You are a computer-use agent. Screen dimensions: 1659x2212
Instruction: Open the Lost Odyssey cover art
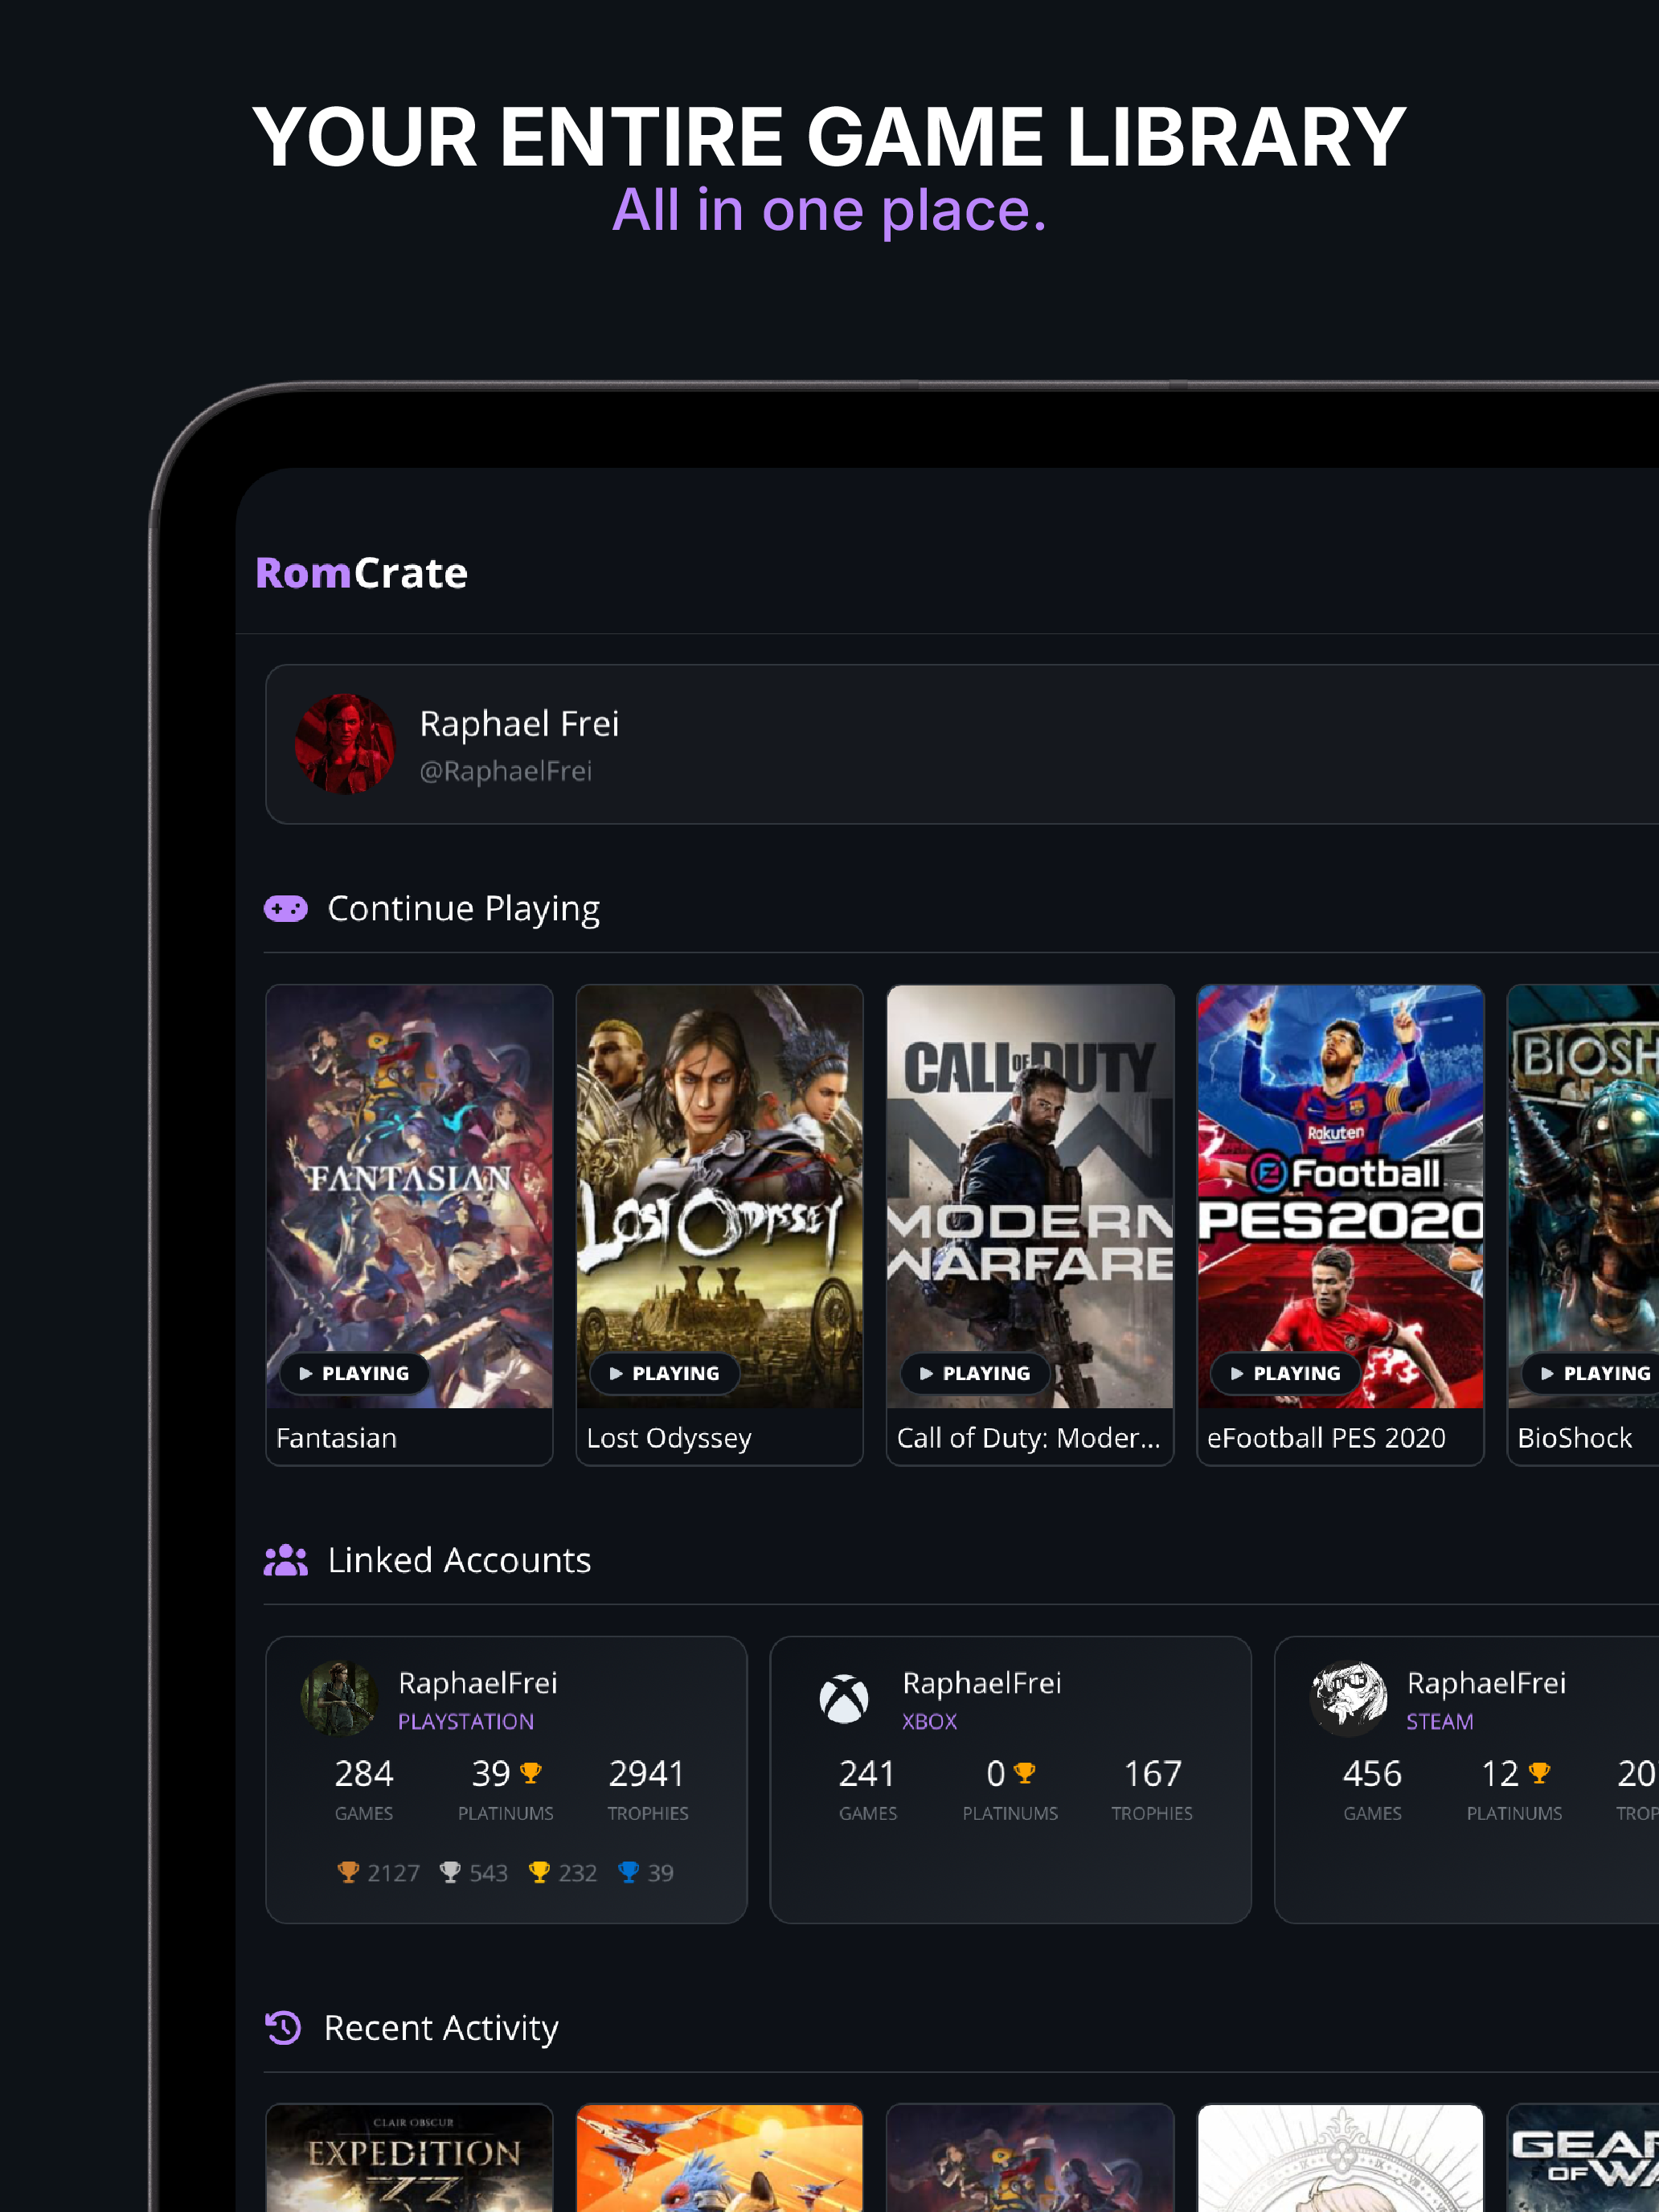(x=719, y=1196)
